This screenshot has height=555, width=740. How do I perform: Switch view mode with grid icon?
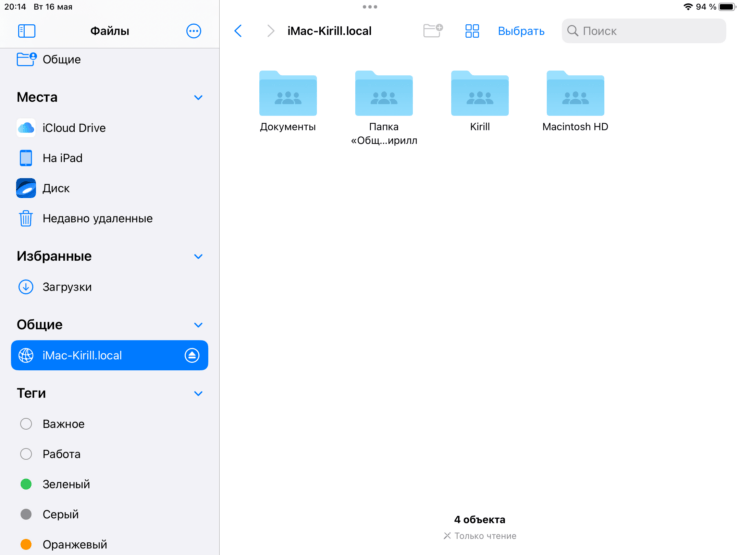click(x=472, y=31)
